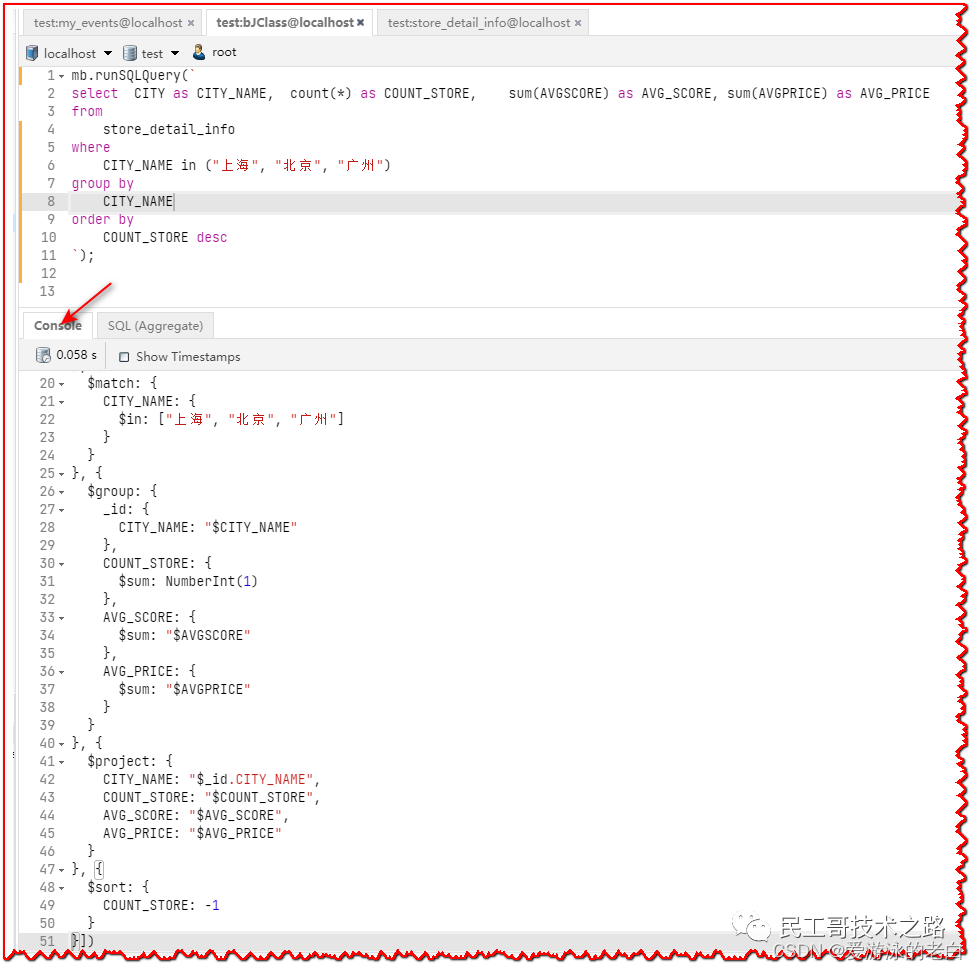Collapse the $sort block at line 48

pyautogui.click(x=61, y=888)
